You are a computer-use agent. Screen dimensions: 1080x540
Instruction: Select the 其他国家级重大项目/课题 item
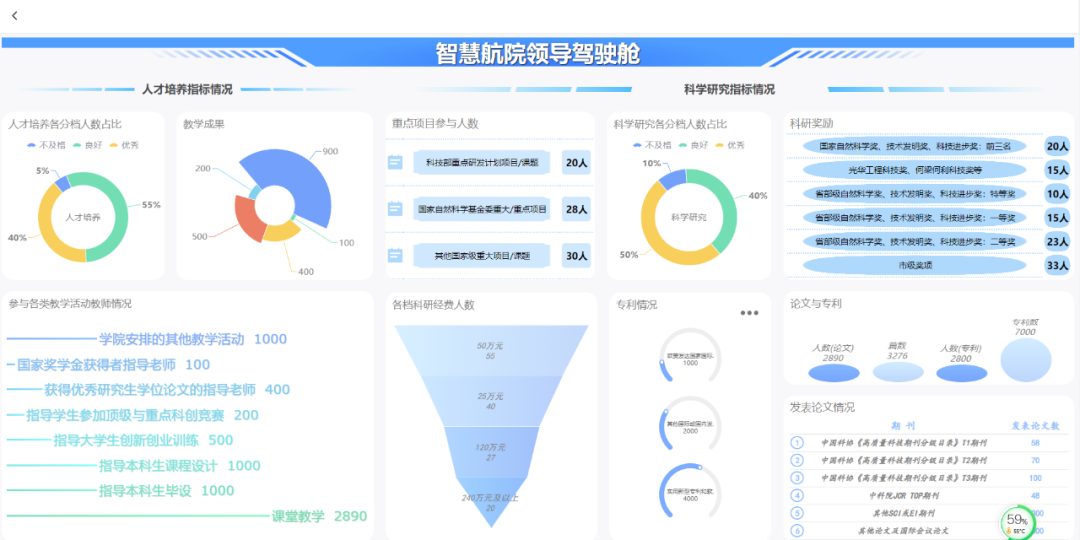coord(482,256)
